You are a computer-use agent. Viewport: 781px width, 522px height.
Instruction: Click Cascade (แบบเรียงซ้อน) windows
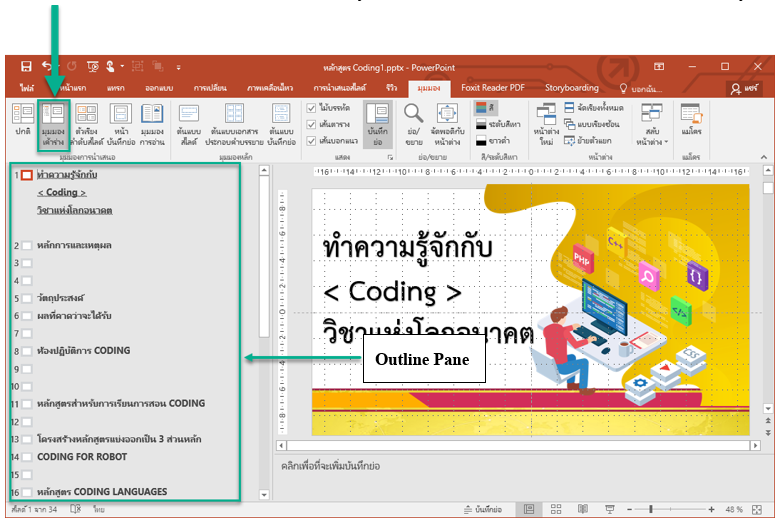[x=592, y=124]
